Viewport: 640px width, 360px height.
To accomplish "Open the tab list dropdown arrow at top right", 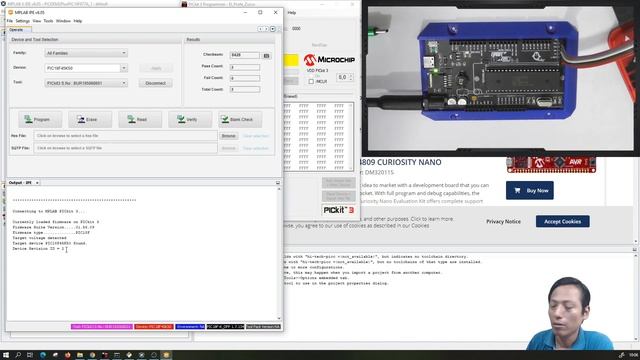I will [x=273, y=29].
